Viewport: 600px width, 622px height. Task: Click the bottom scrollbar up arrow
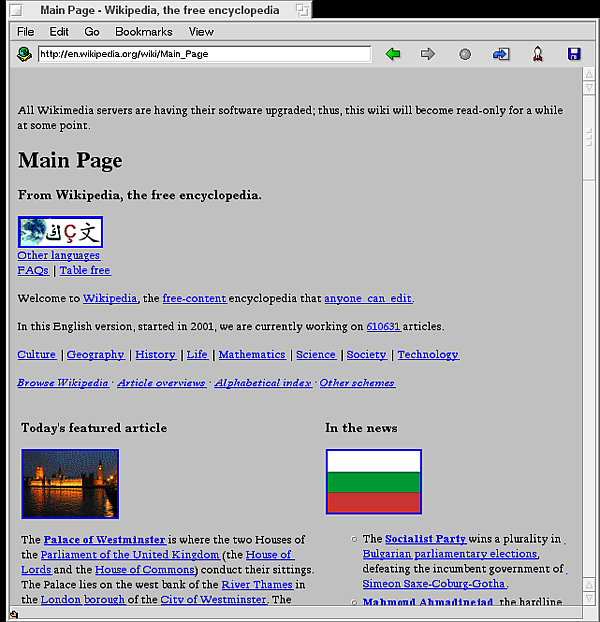coord(589,585)
